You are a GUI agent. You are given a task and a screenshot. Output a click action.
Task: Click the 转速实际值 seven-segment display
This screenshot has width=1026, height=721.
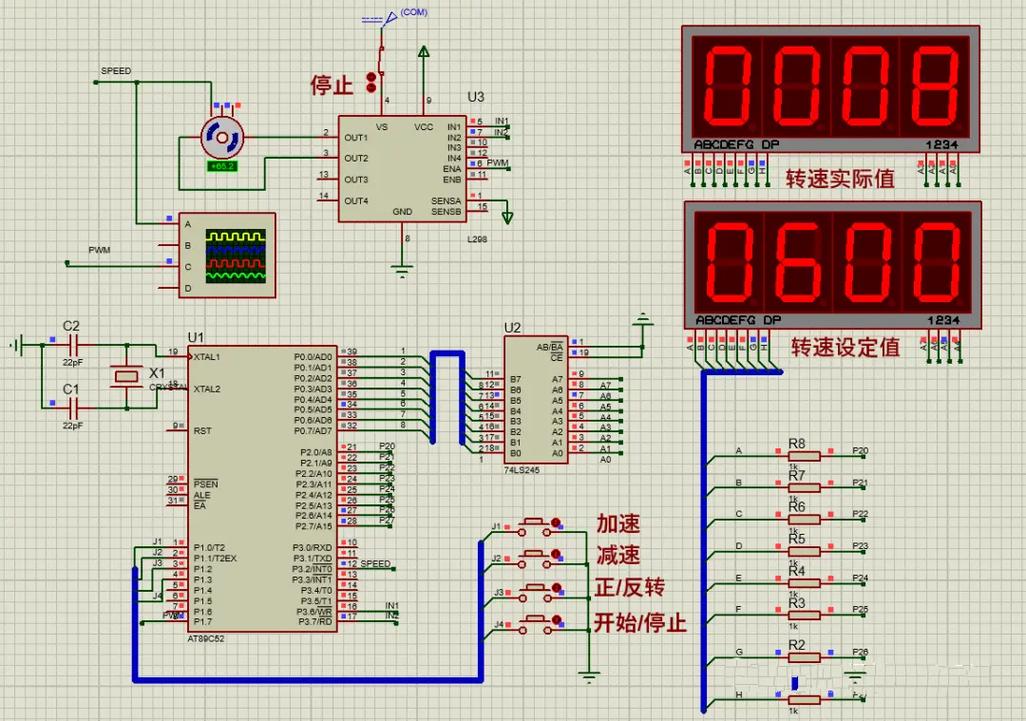830,90
